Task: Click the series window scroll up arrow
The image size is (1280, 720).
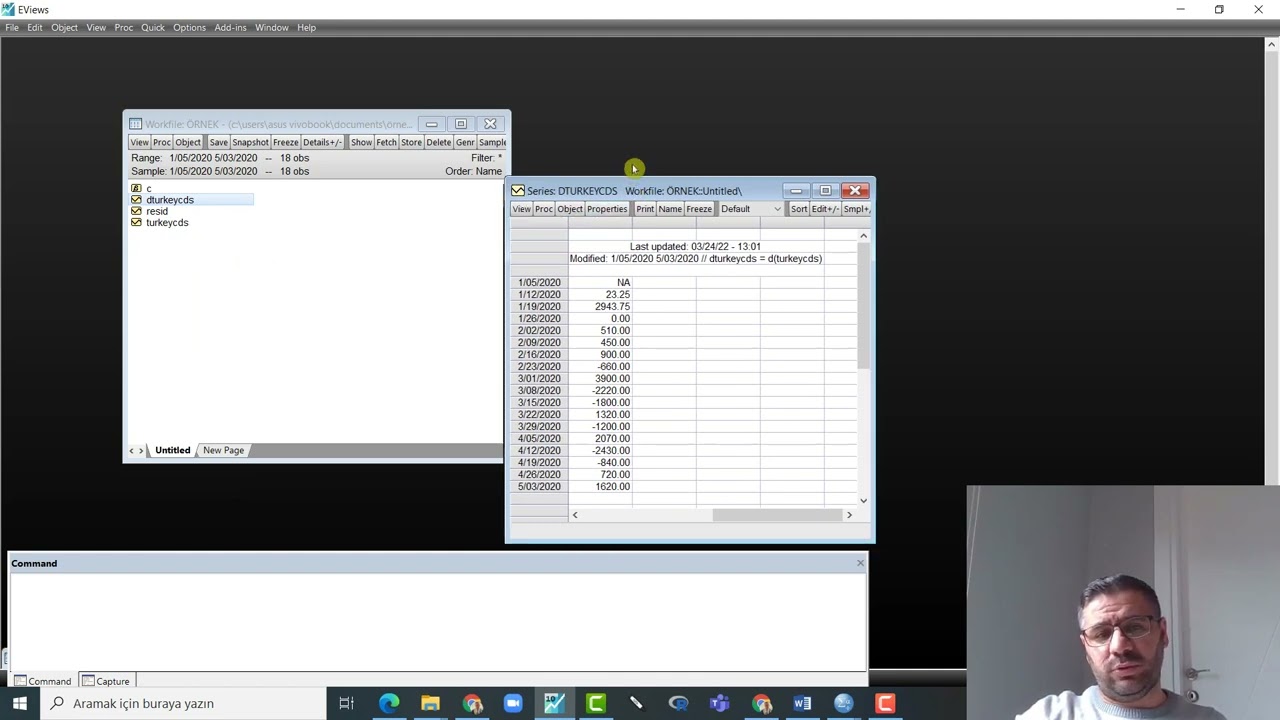Action: click(x=864, y=236)
